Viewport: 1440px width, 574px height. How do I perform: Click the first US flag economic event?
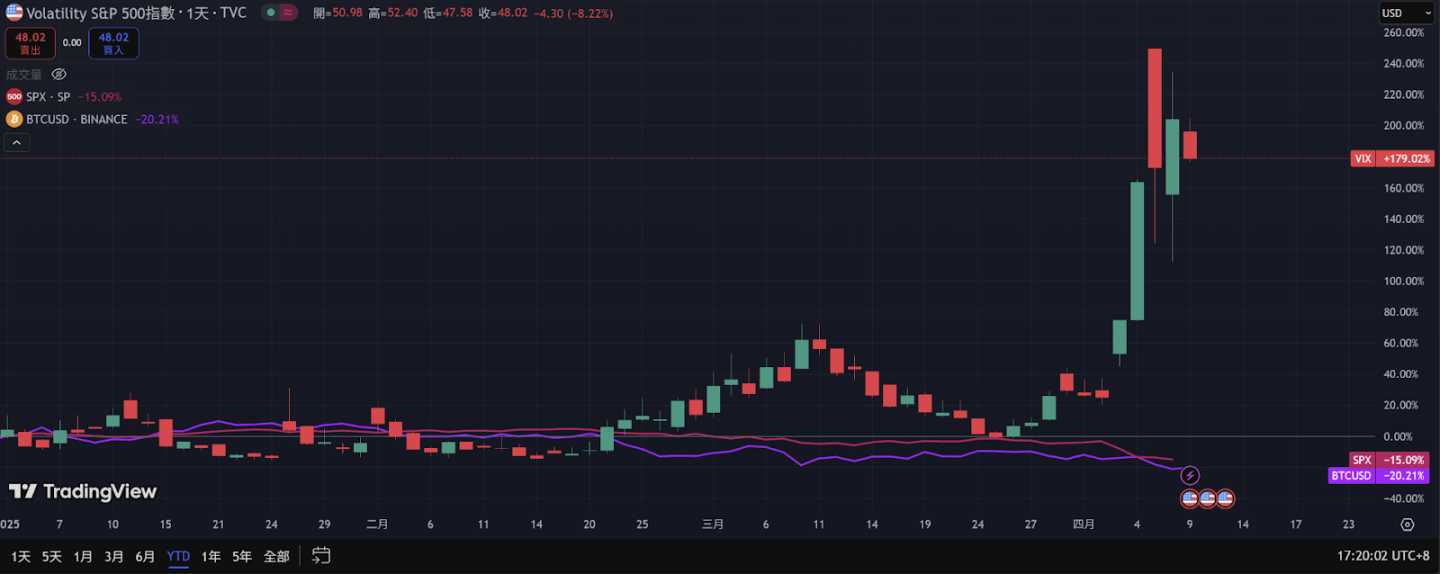click(x=1189, y=497)
